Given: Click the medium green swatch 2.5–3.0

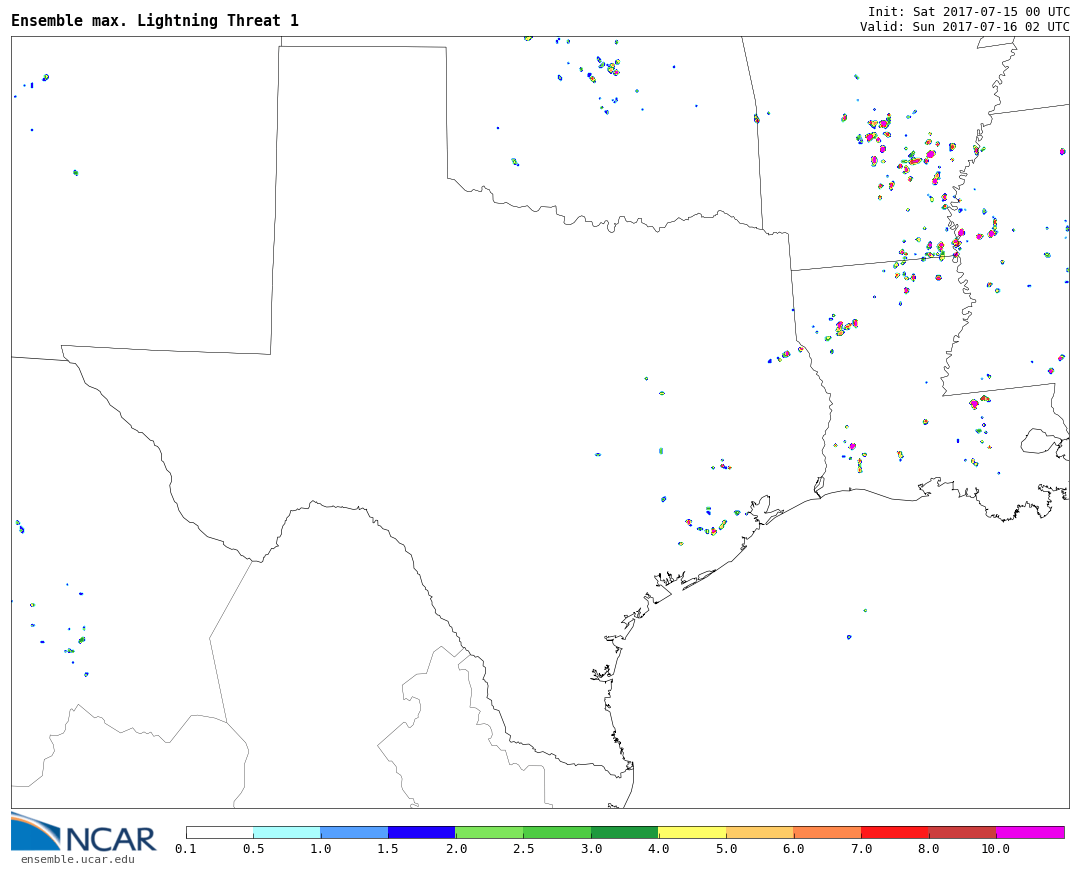Looking at the screenshot, I should pyautogui.click(x=557, y=832).
